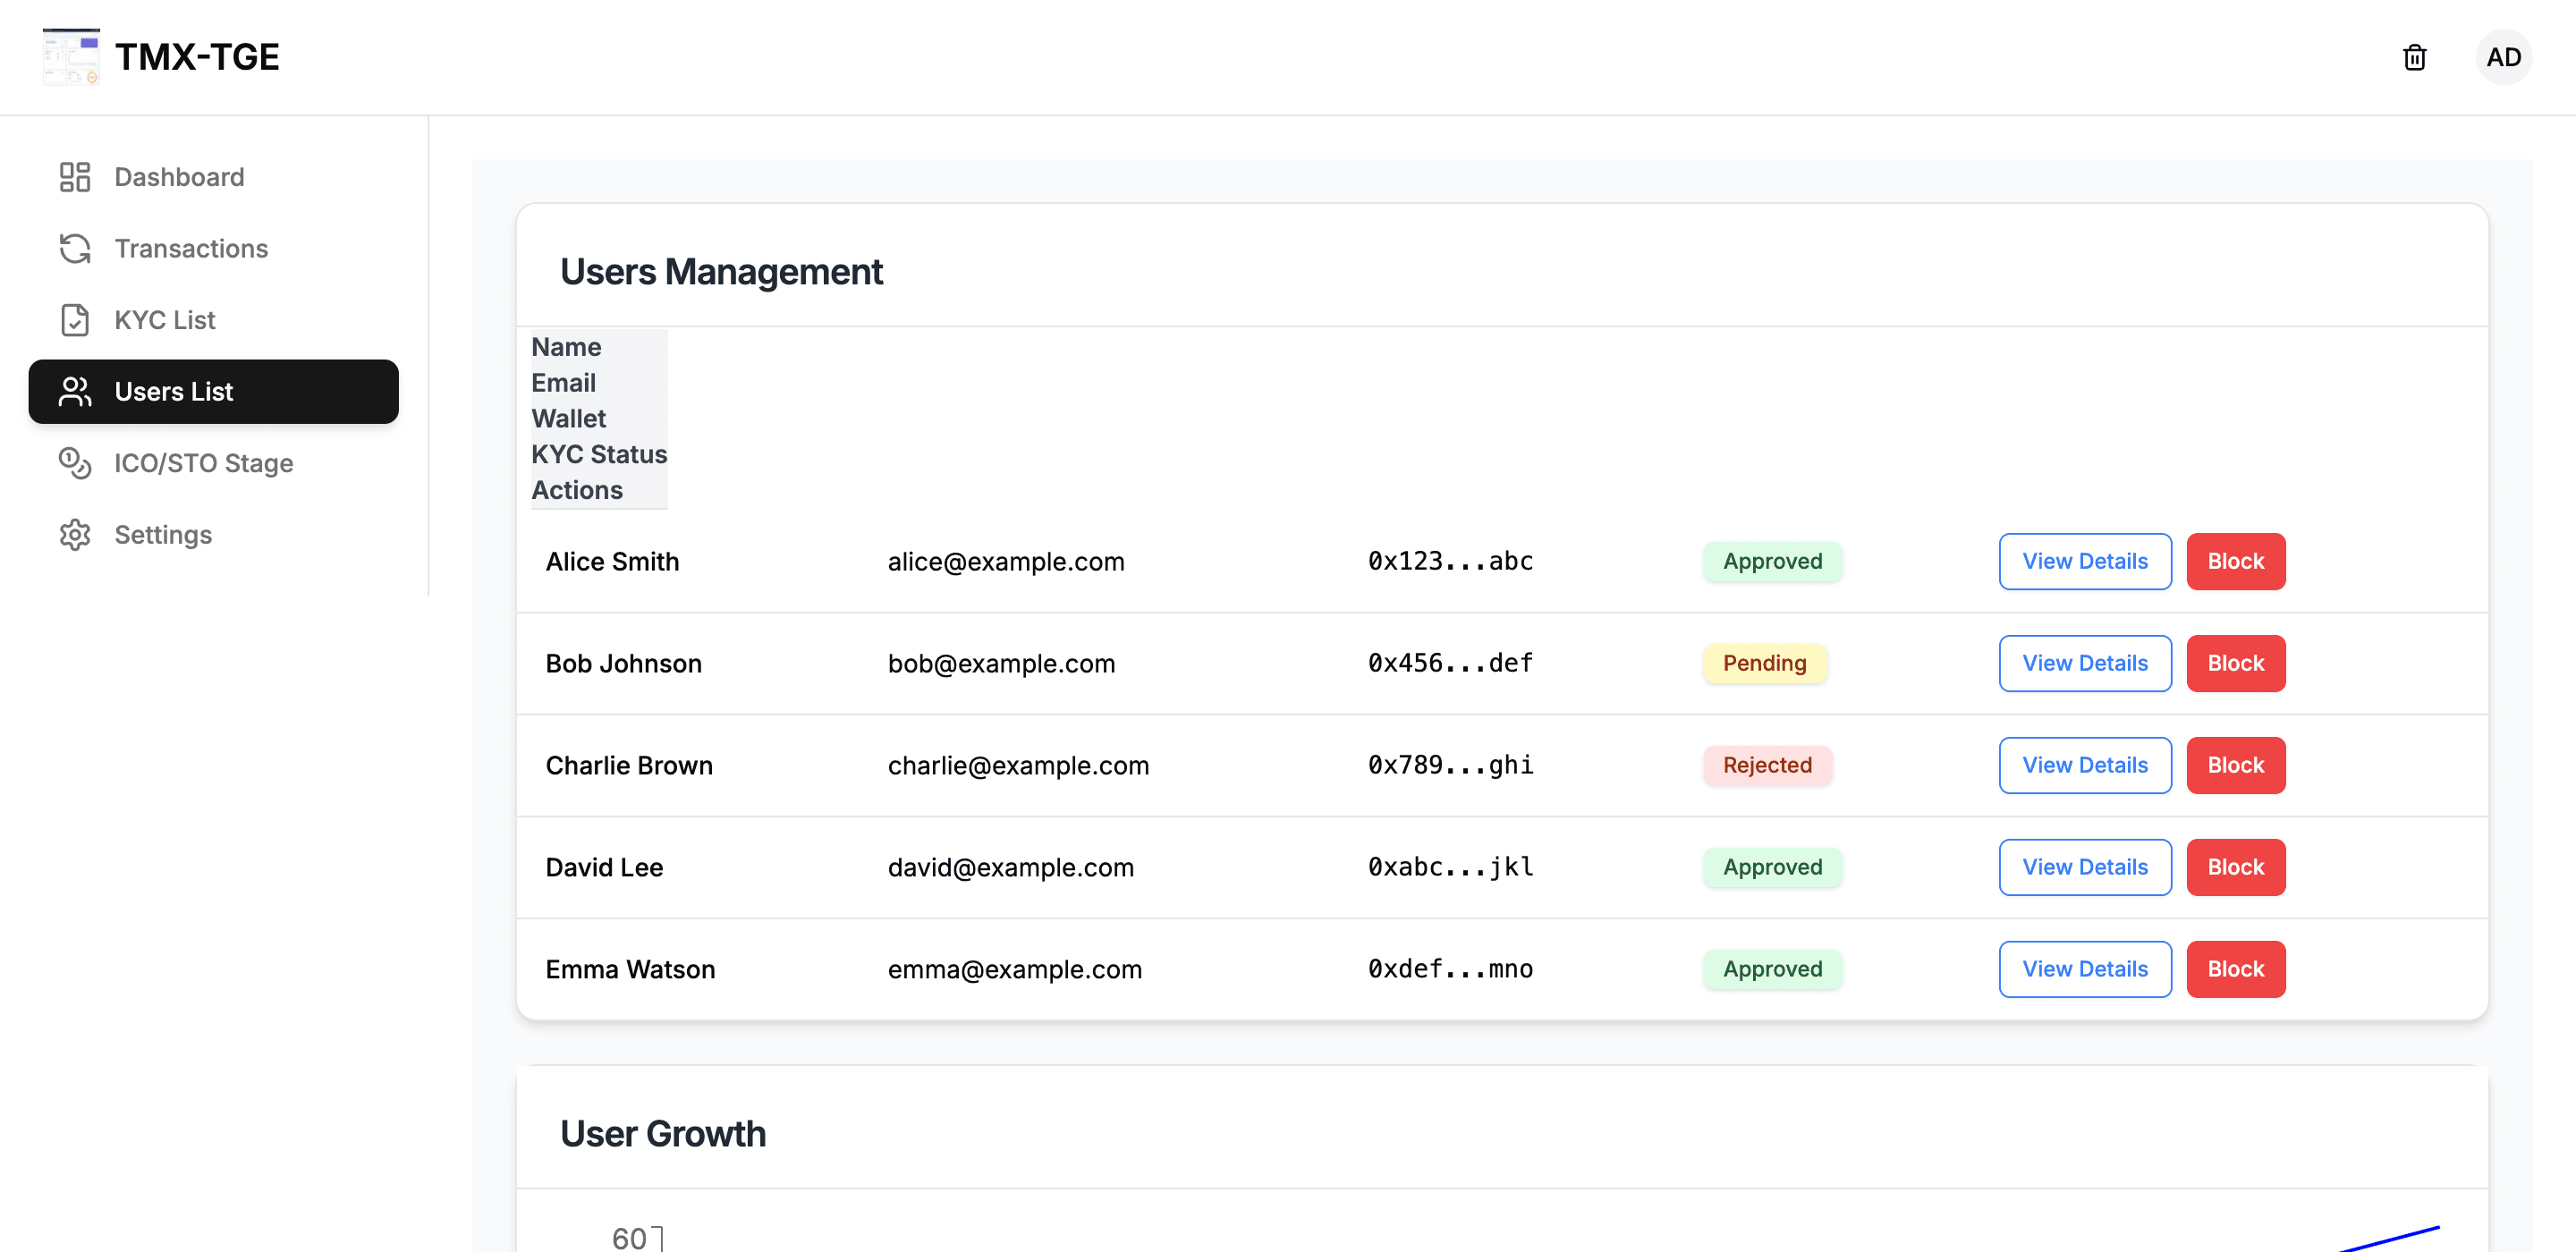The width and height of the screenshot is (2576, 1252).
Task: Block user Emma Watson
Action: 2236,969
